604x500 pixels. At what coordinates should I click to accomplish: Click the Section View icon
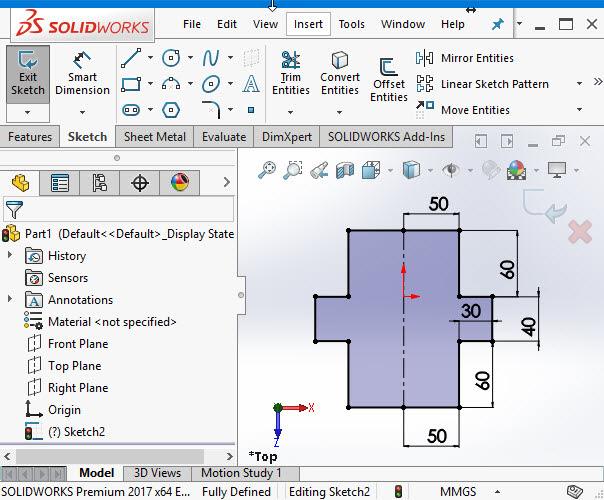(x=345, y=170)
